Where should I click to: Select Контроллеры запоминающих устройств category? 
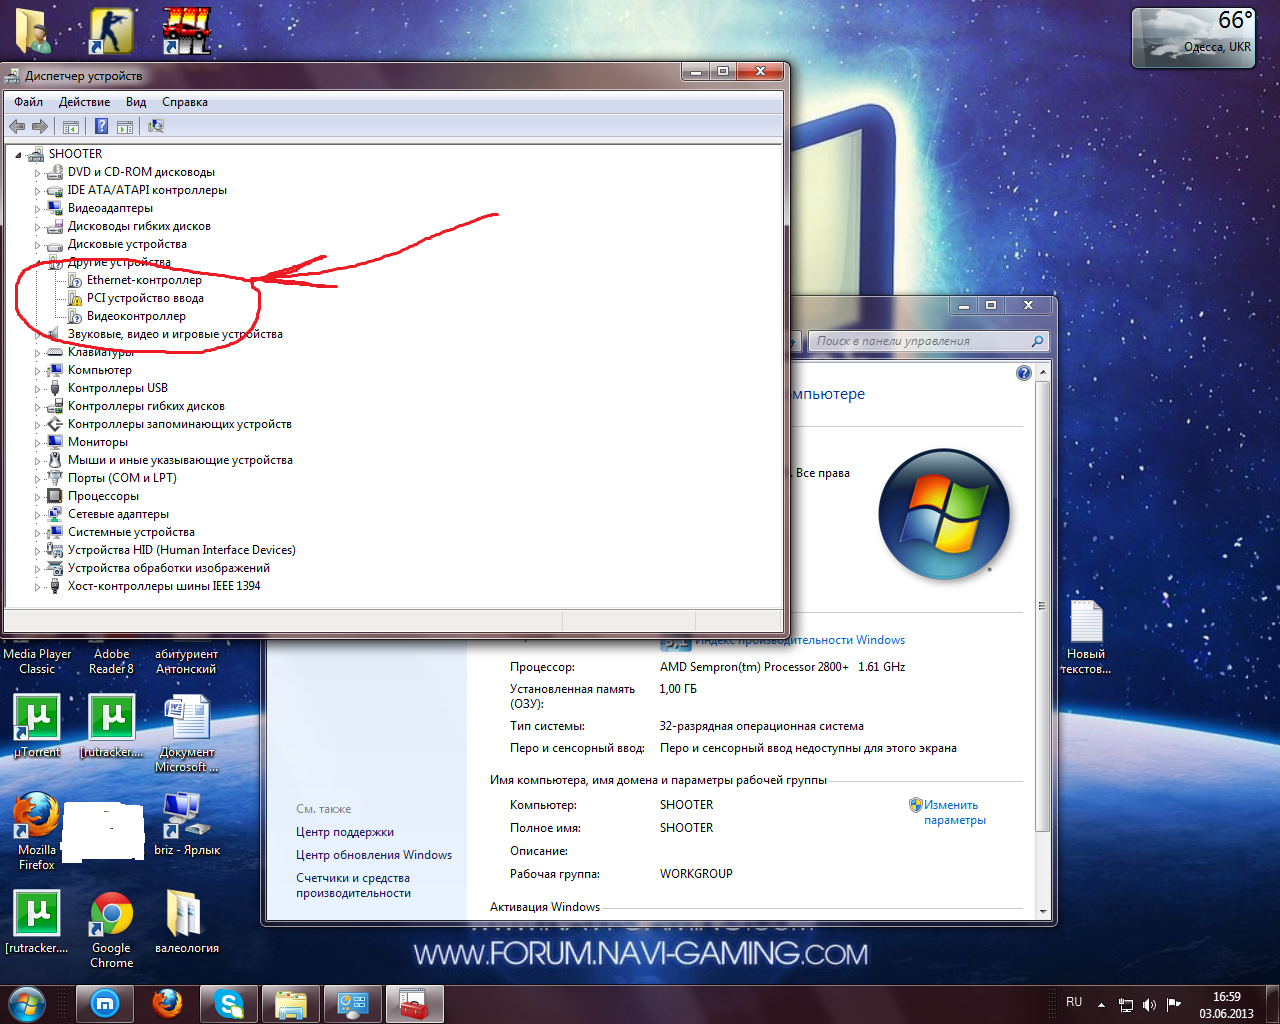coord(180,424)
